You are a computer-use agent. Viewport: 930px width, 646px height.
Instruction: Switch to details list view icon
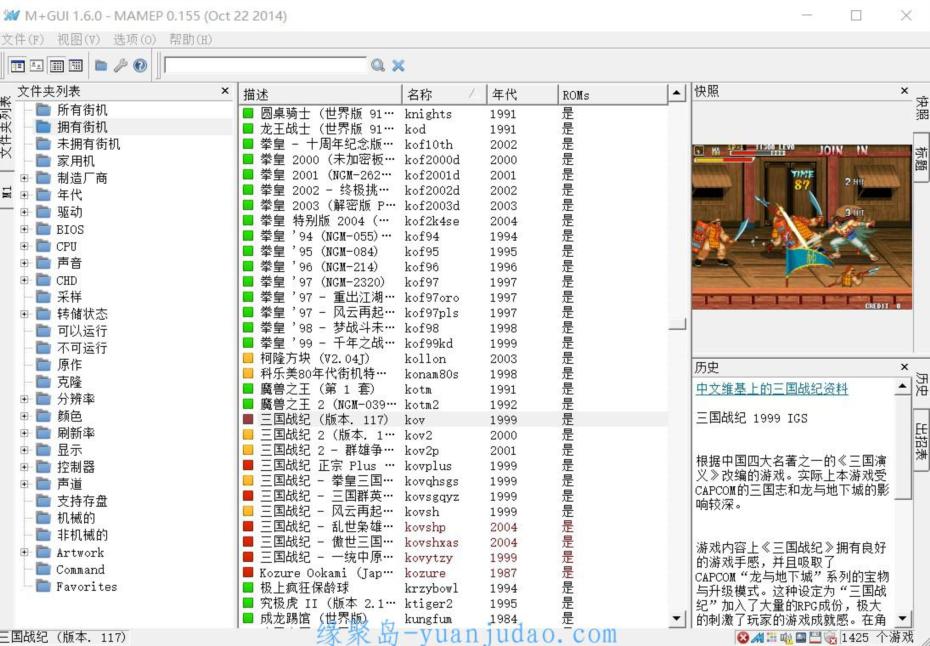pyautogui.click(x=56, y=65)
